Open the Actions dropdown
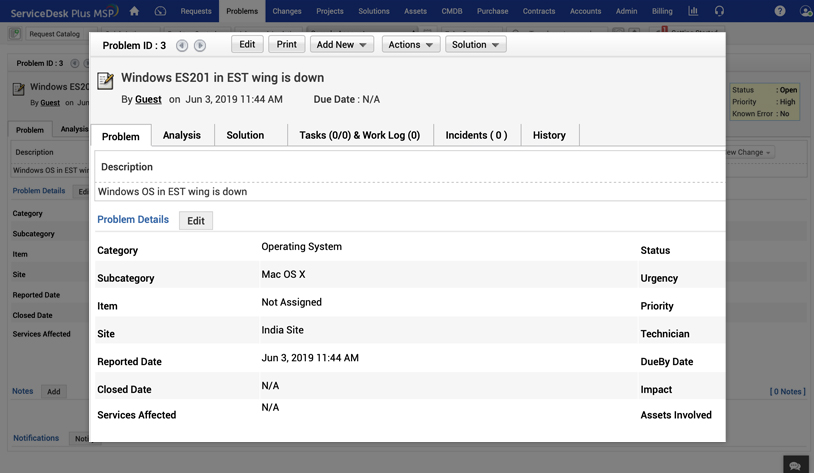This screenshot has height=473, width=814. [x=411, y=45]
